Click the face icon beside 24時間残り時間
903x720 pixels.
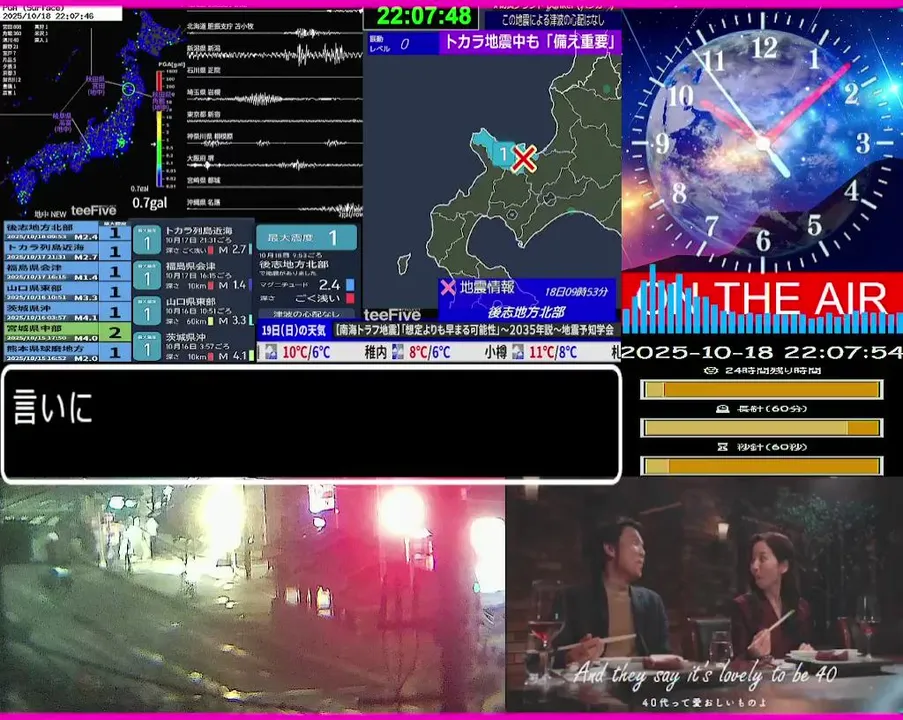711,370
